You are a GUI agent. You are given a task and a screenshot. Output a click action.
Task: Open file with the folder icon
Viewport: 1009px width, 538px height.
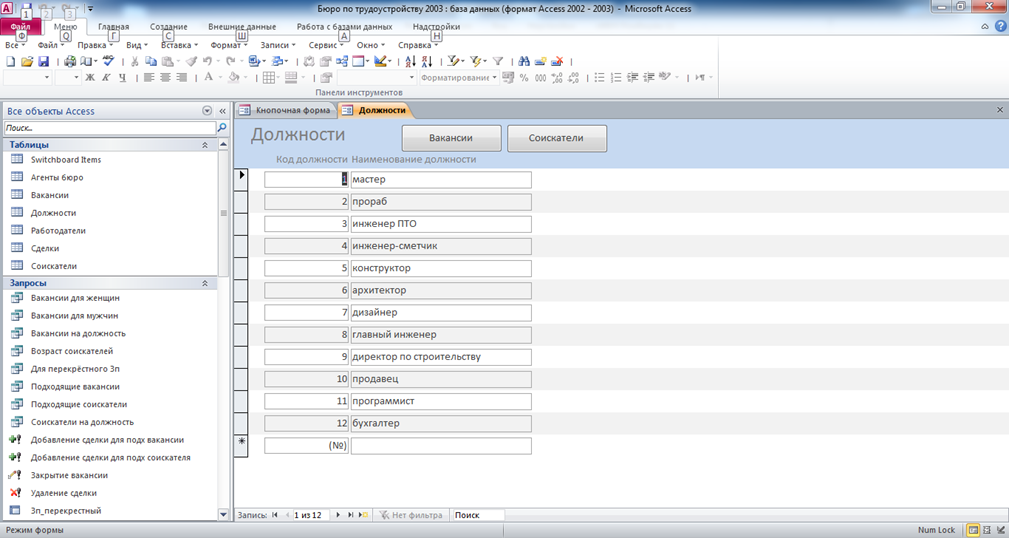(27, 61)
